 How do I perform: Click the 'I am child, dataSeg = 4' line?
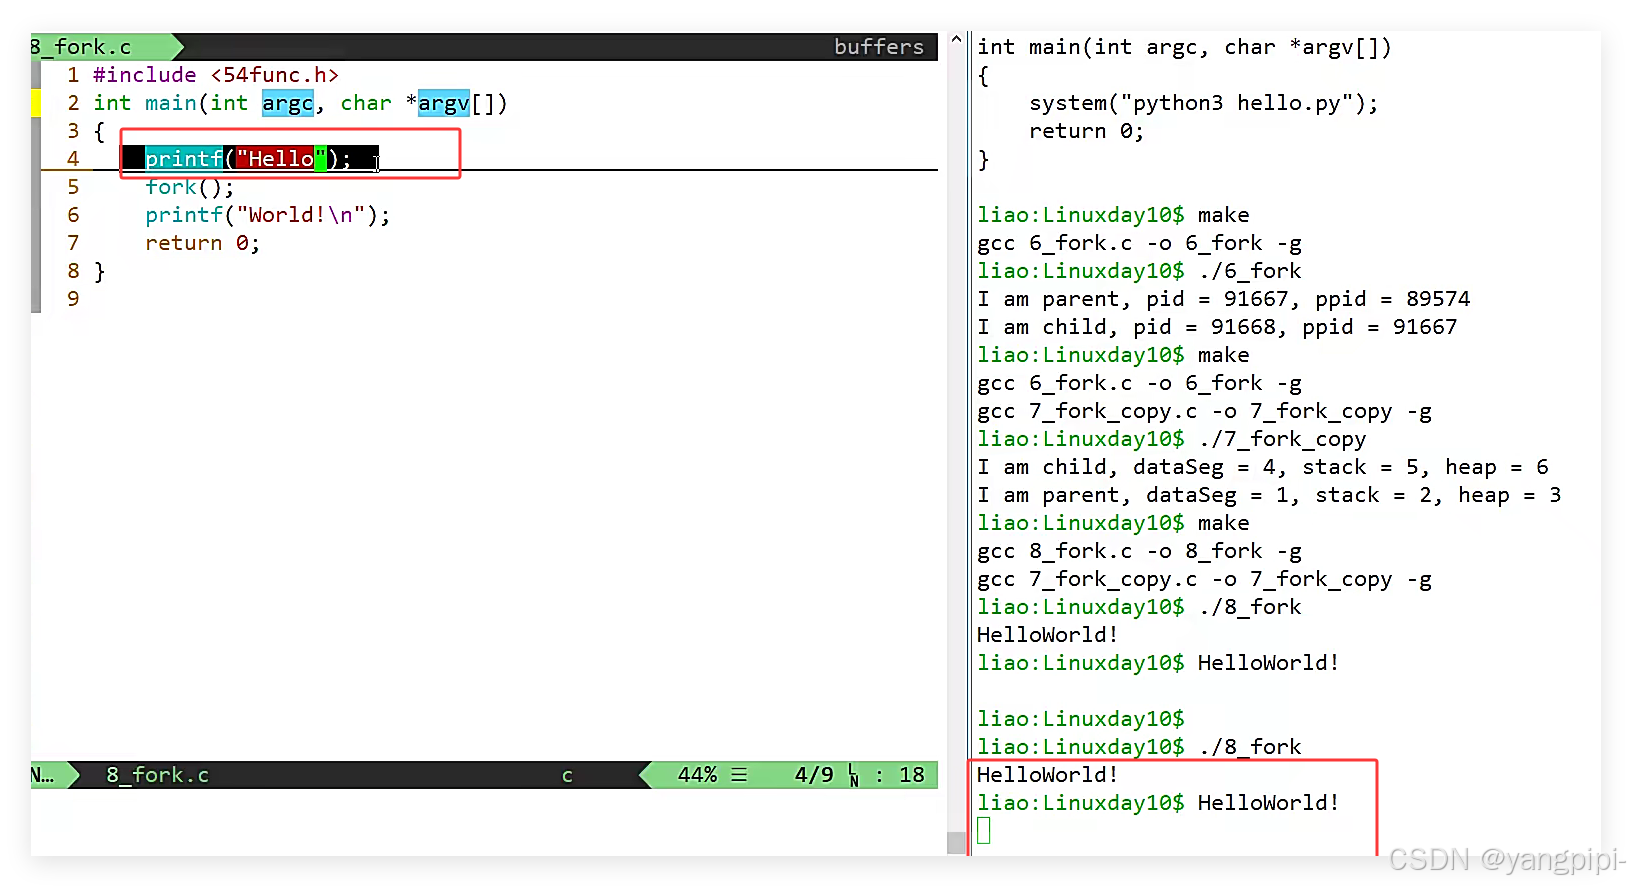click(x=1263, y=467)
